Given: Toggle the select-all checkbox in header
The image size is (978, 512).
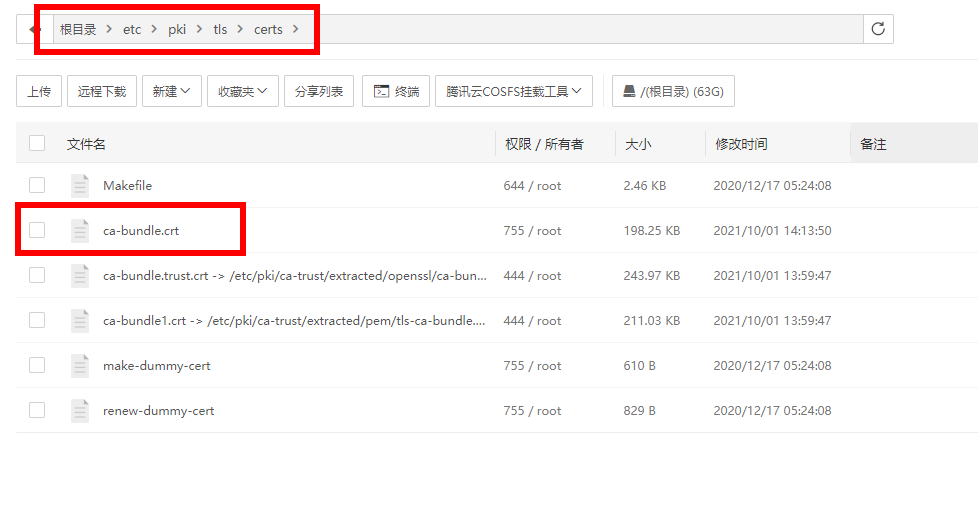Looking at the screenshot, I should tap(37, 143).
